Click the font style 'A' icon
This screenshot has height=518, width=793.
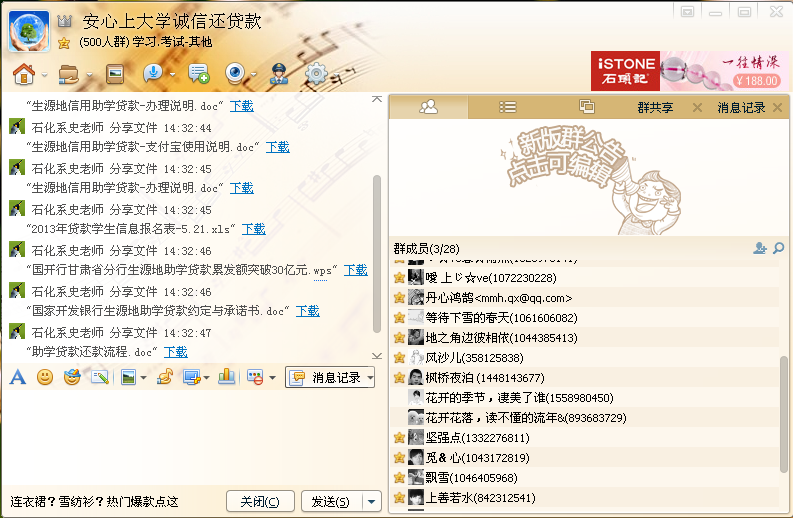(x=17, y=377)
